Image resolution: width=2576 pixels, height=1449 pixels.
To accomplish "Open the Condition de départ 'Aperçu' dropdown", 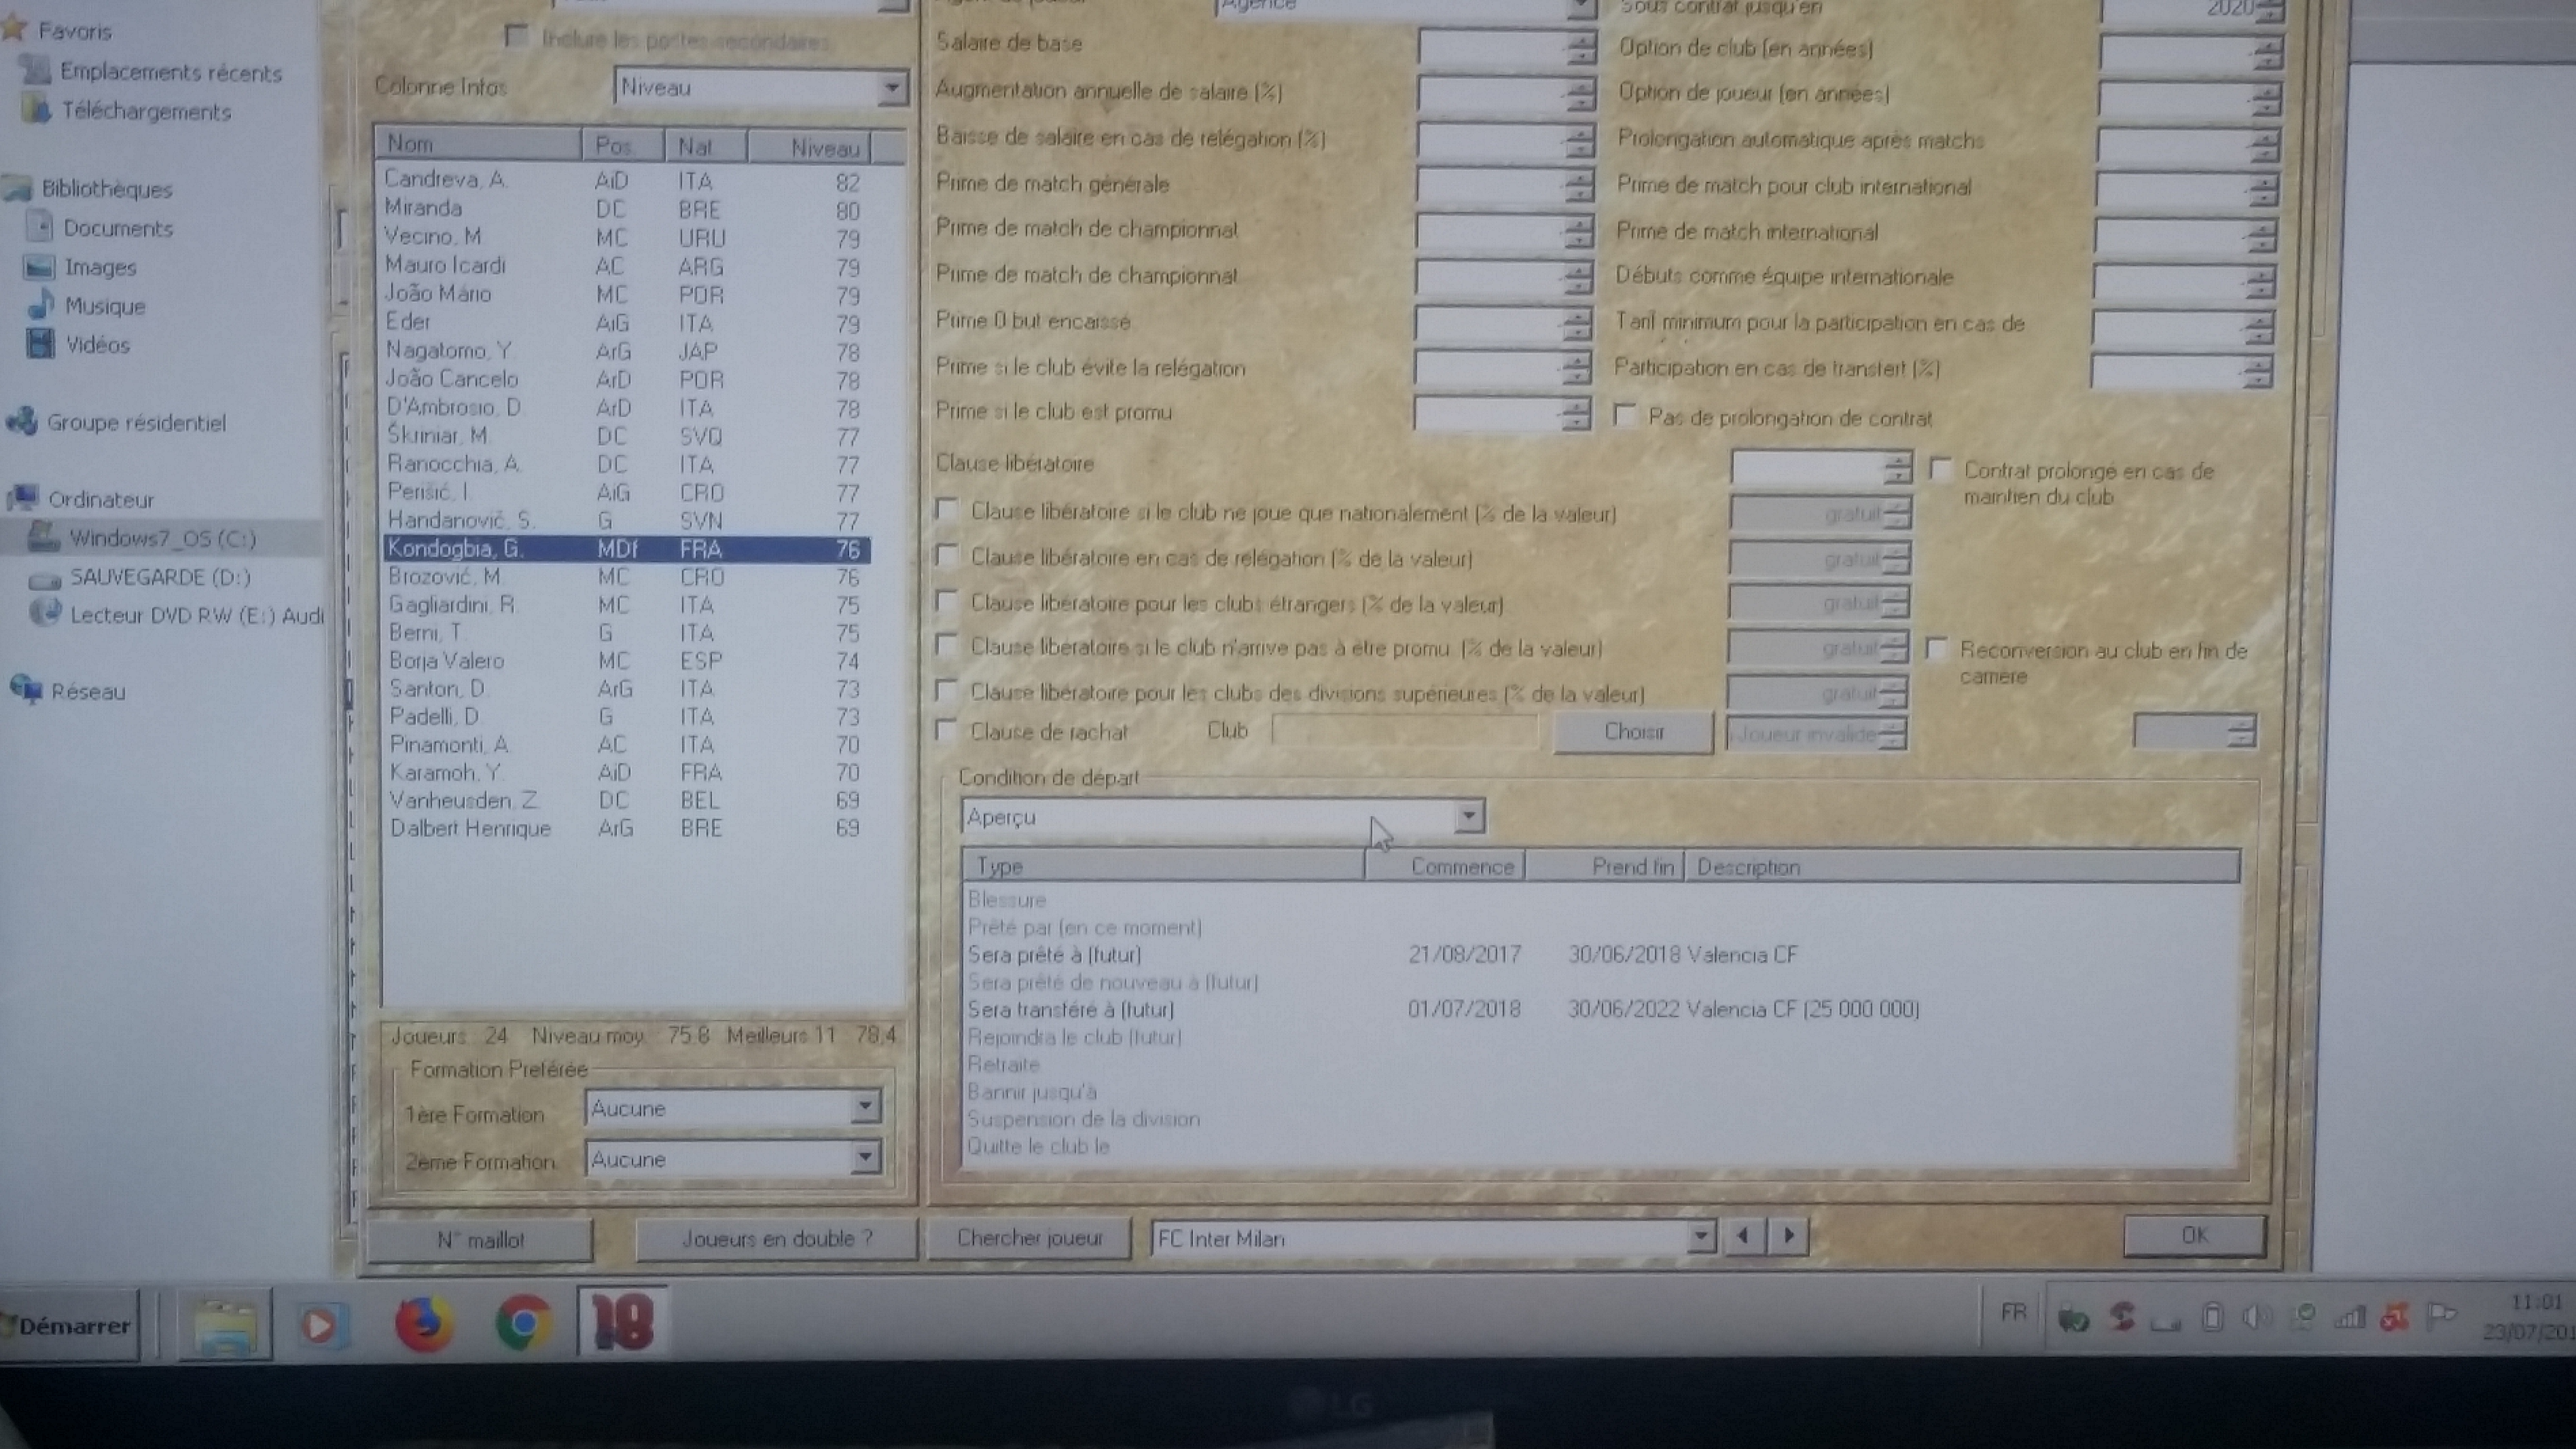I will point(1468,816).
